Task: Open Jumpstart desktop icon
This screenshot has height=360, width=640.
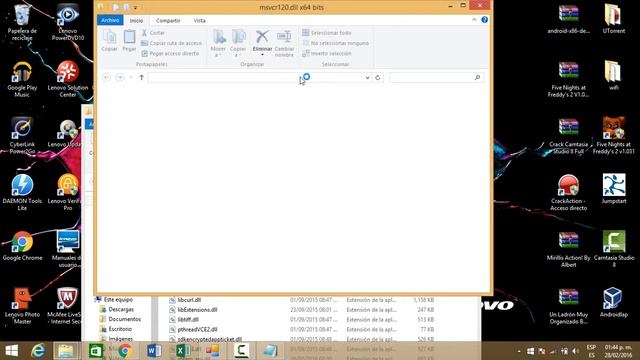Action: coord(613,189)
